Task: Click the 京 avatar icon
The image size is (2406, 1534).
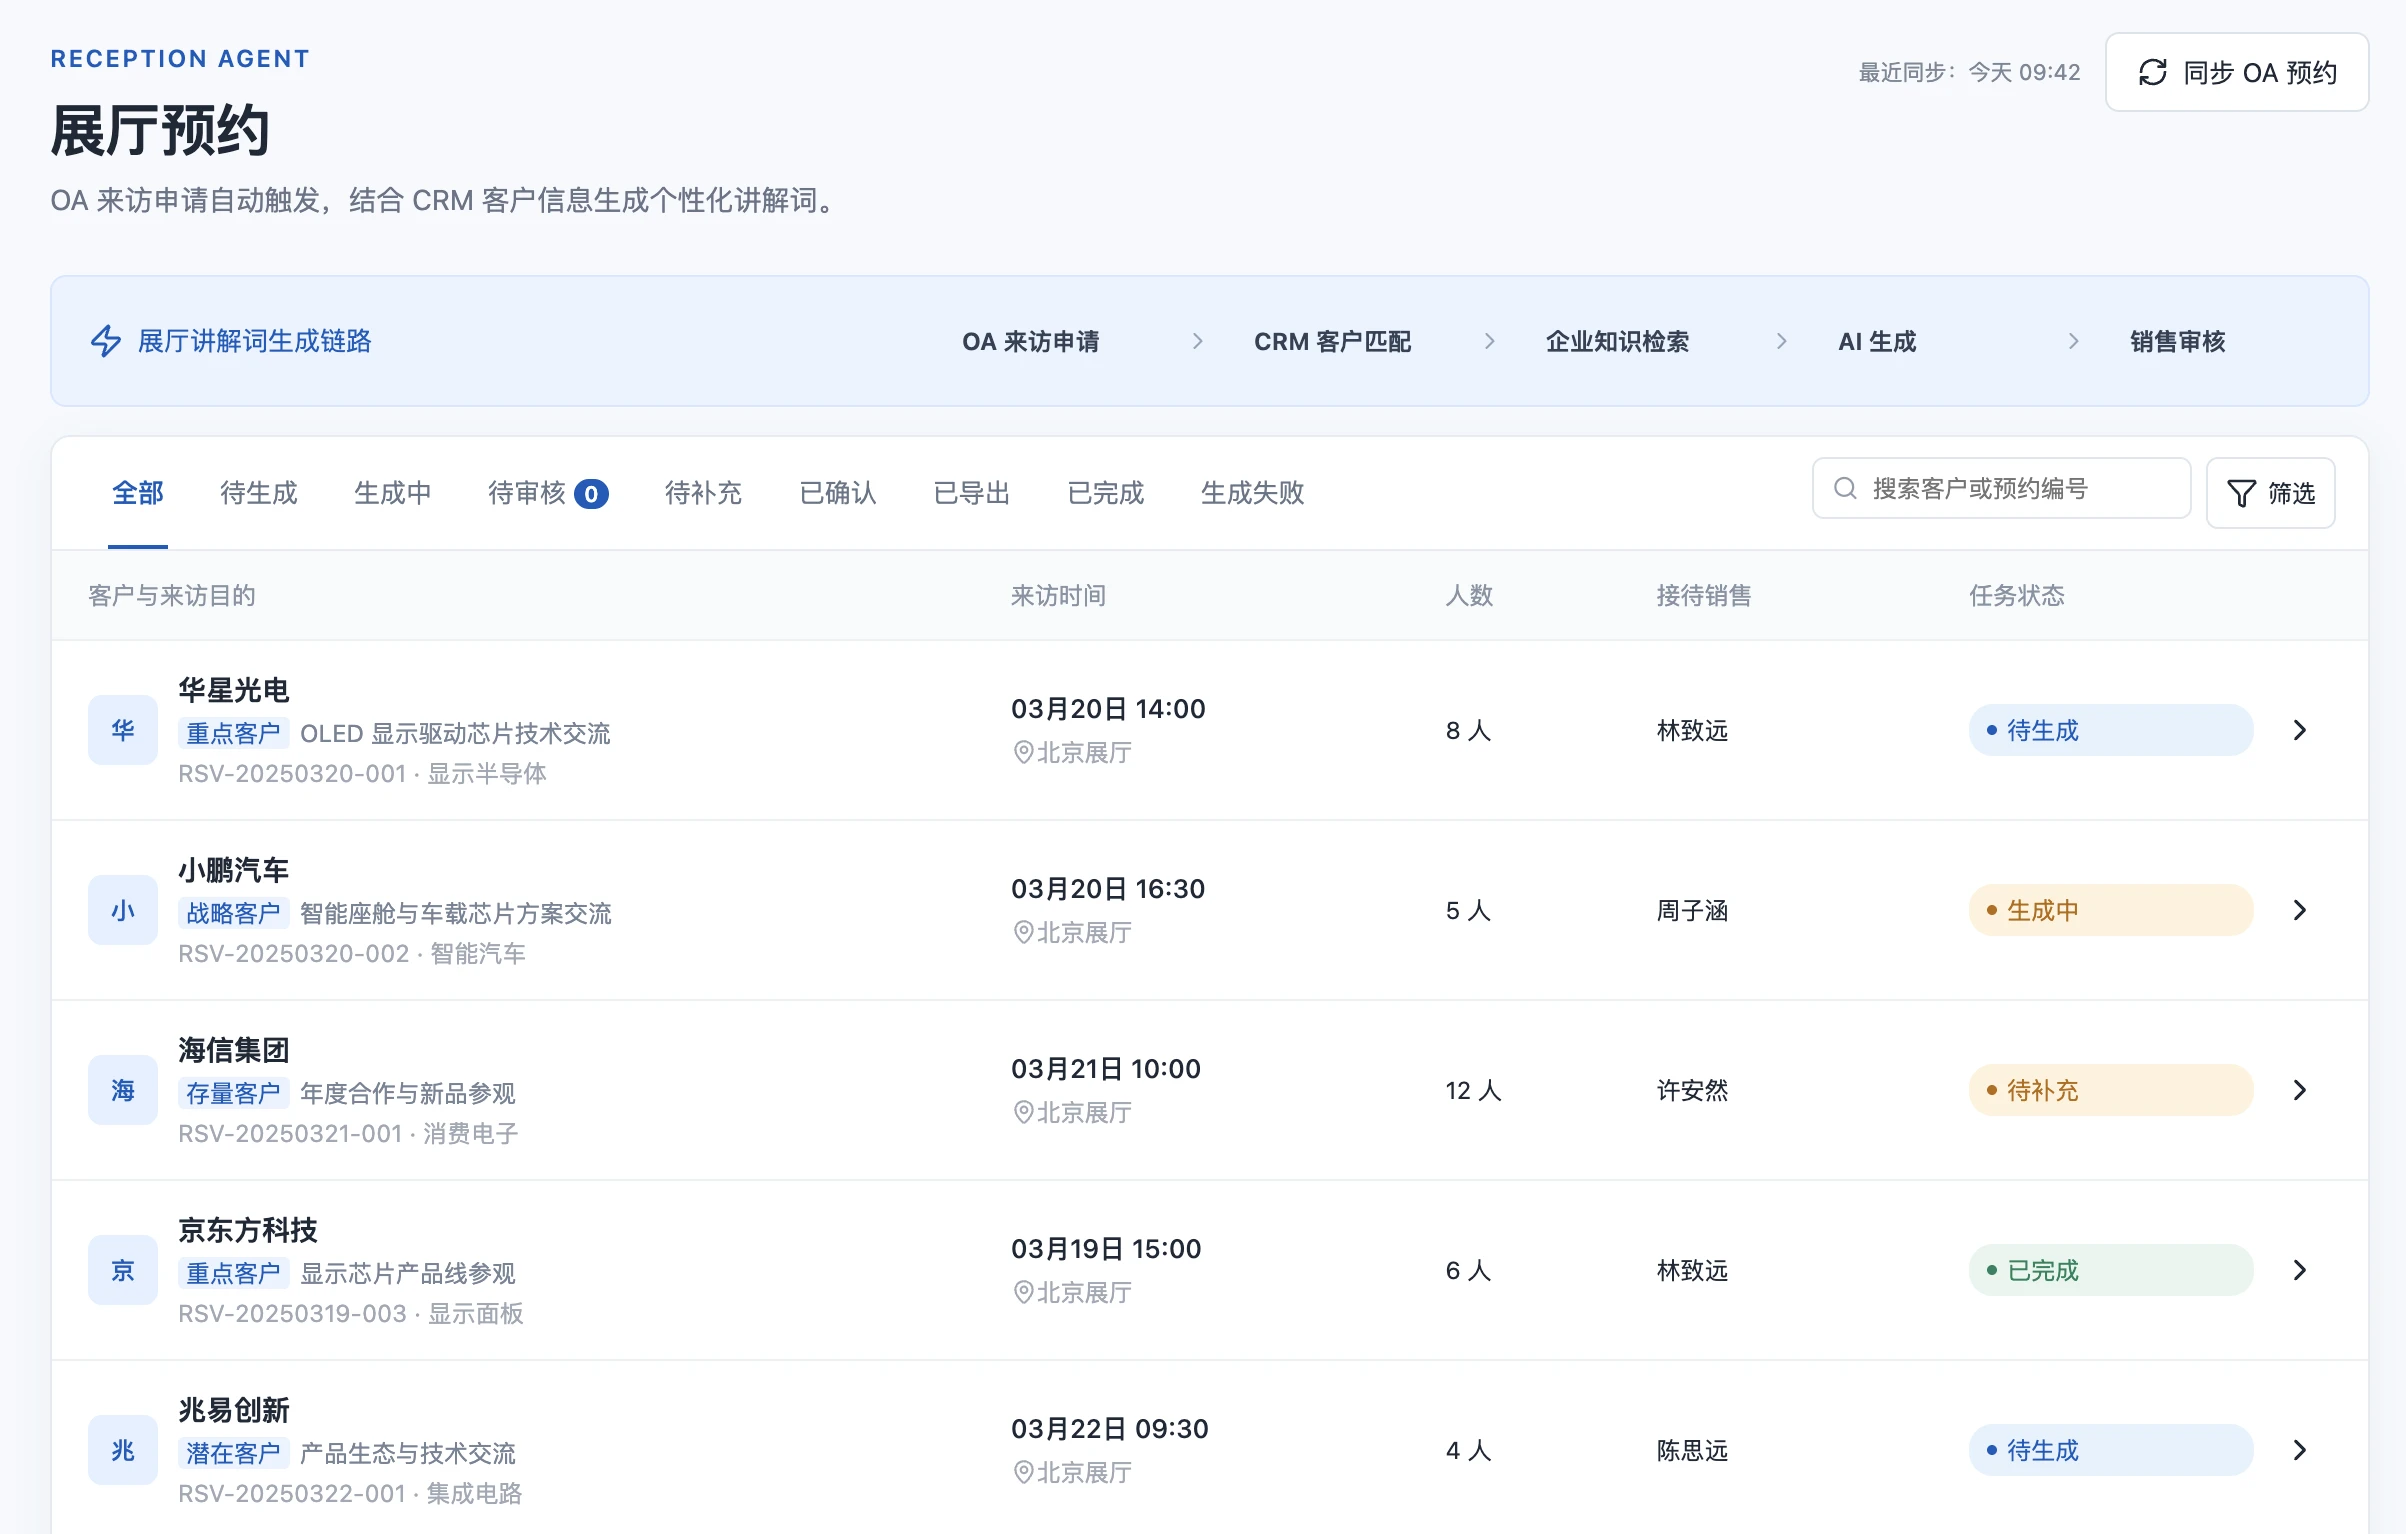Action: 123,1270
